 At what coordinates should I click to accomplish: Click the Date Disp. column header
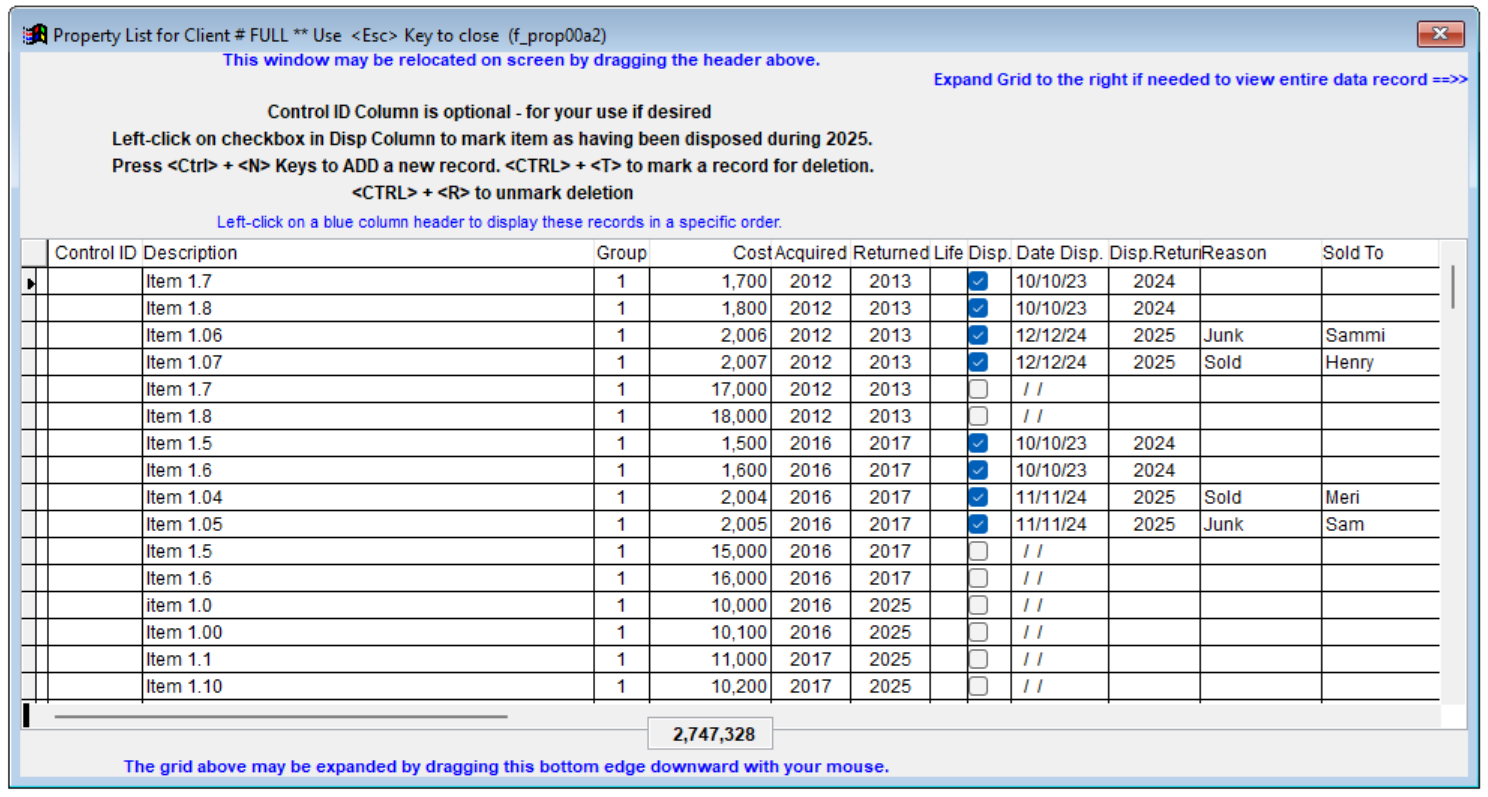[x=1058, y=253]
